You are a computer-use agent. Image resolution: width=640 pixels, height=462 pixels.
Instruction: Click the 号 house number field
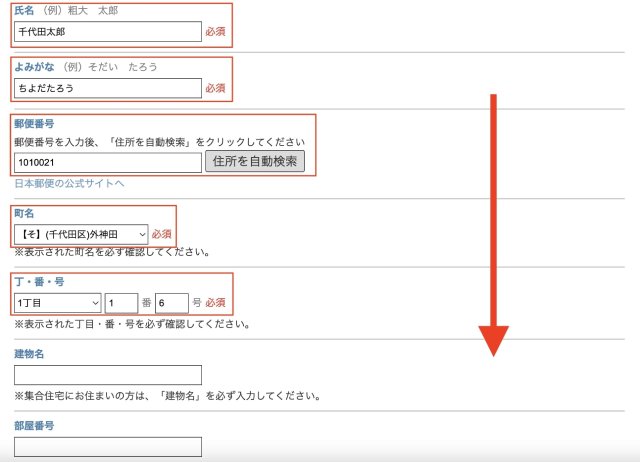click(x=172, y=303)
